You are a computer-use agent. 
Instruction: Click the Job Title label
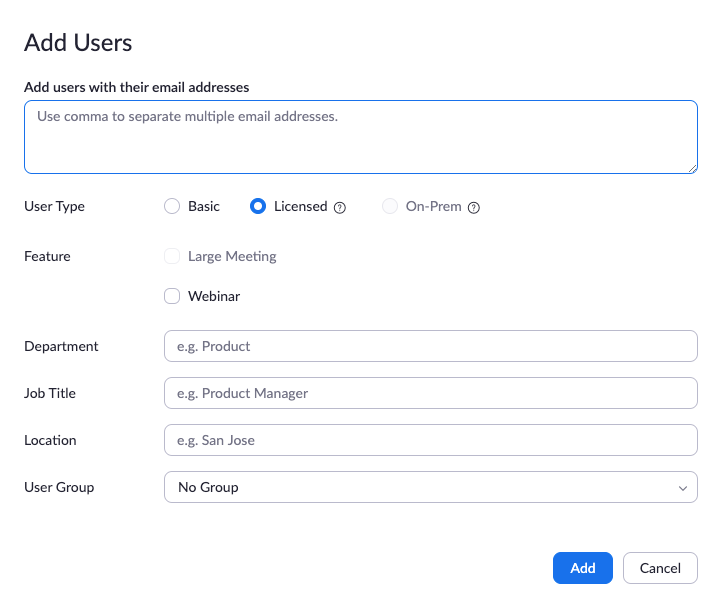[50, 393]
